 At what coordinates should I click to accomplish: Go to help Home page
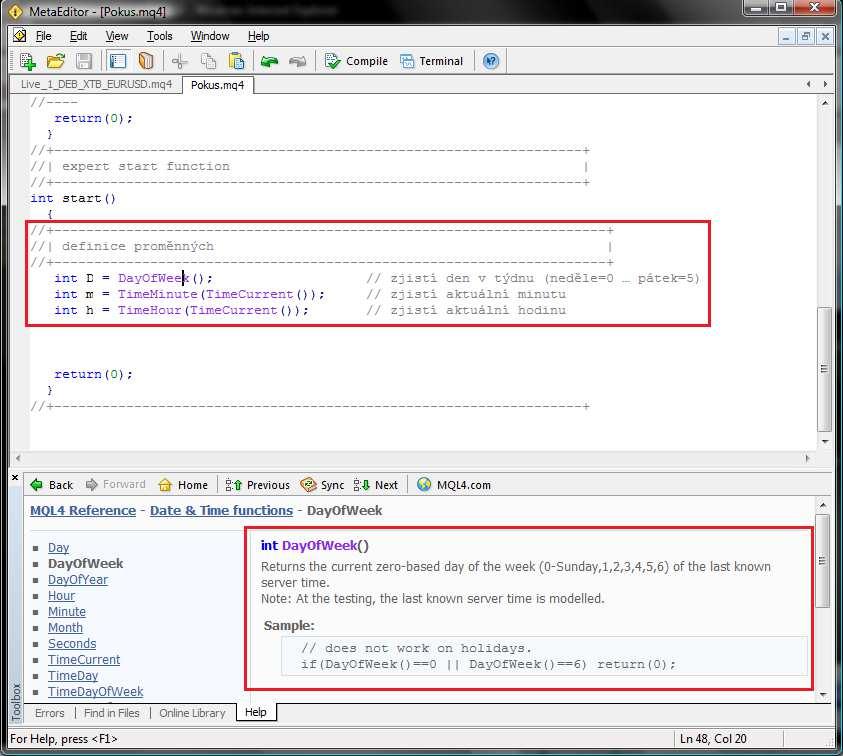click(x=183, y=484)
